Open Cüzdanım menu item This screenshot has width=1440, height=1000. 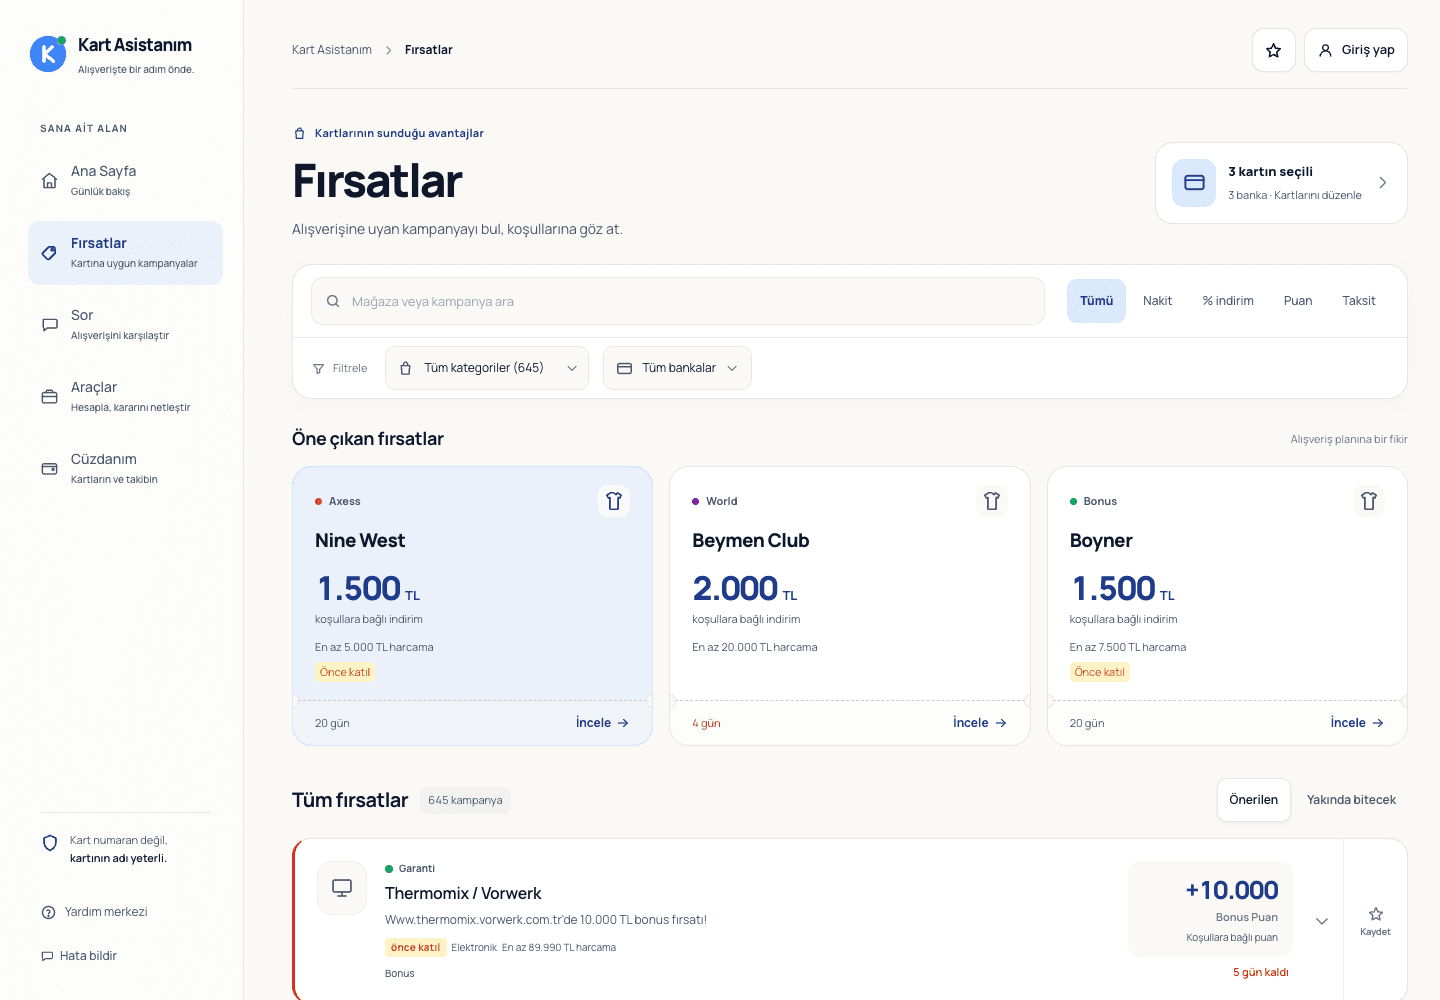coord(126,469)
